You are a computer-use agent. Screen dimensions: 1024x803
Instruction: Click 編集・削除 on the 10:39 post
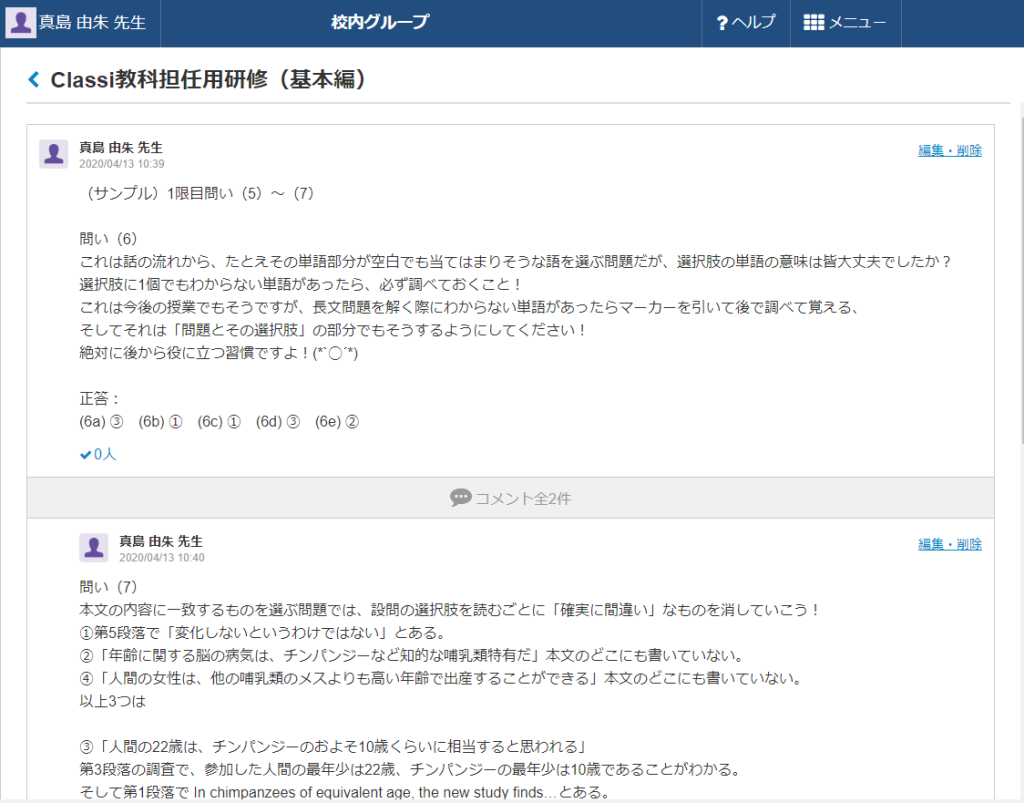click(x=949, y=151)
